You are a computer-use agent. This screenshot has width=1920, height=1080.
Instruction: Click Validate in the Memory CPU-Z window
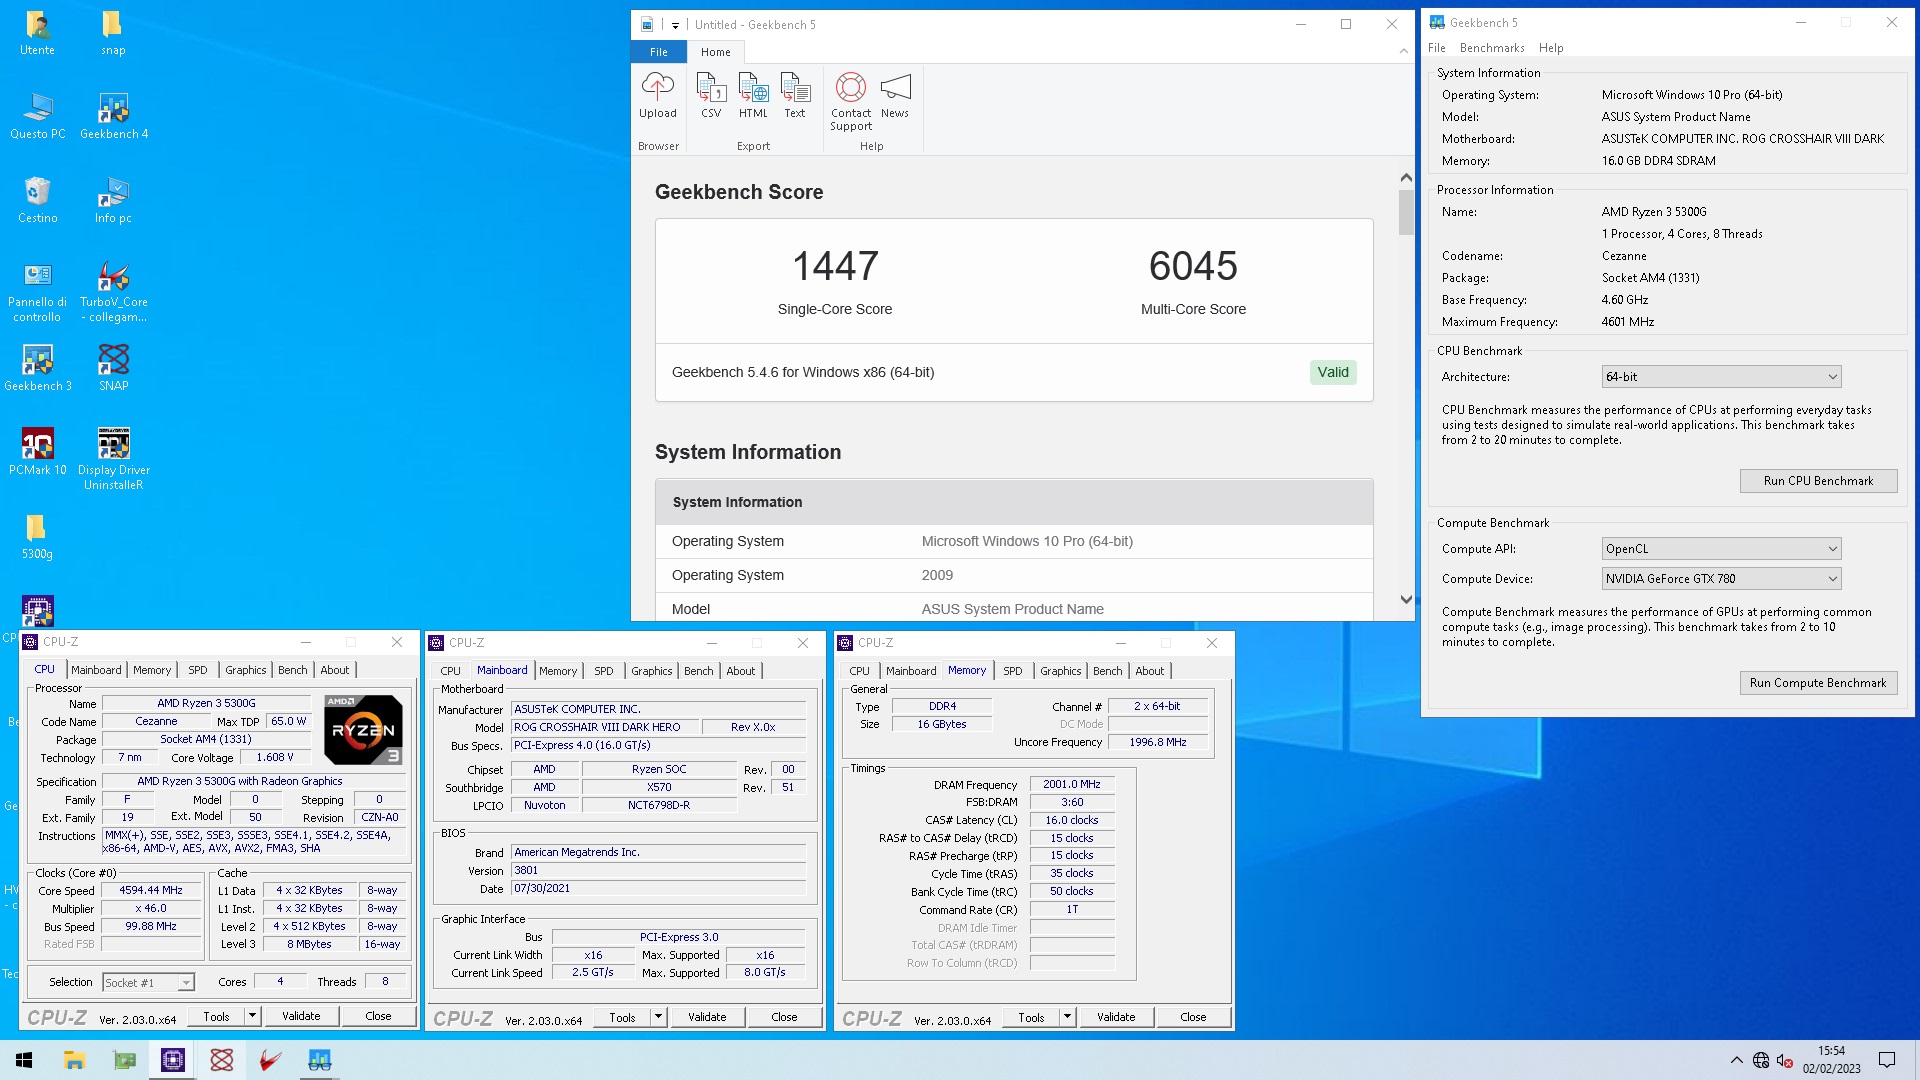pyautogui.click(x=1116, y=1017)
